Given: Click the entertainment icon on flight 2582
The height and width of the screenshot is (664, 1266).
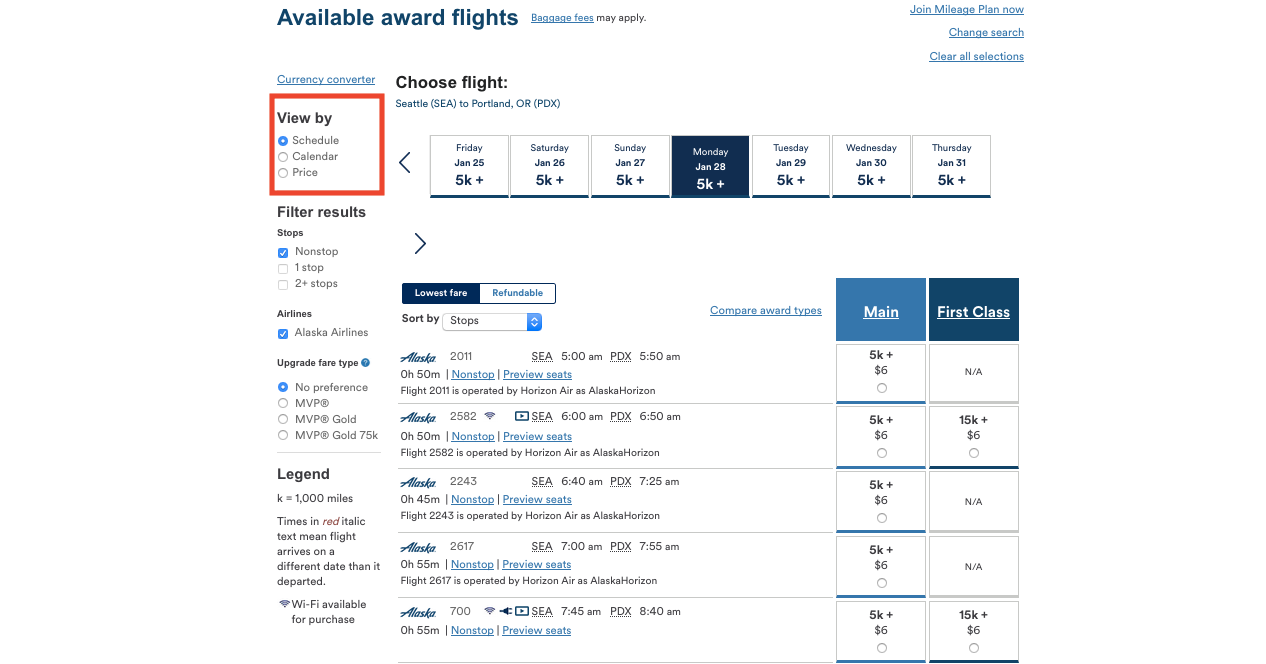Looking at the screenshot, I should [x=522, y=416].
